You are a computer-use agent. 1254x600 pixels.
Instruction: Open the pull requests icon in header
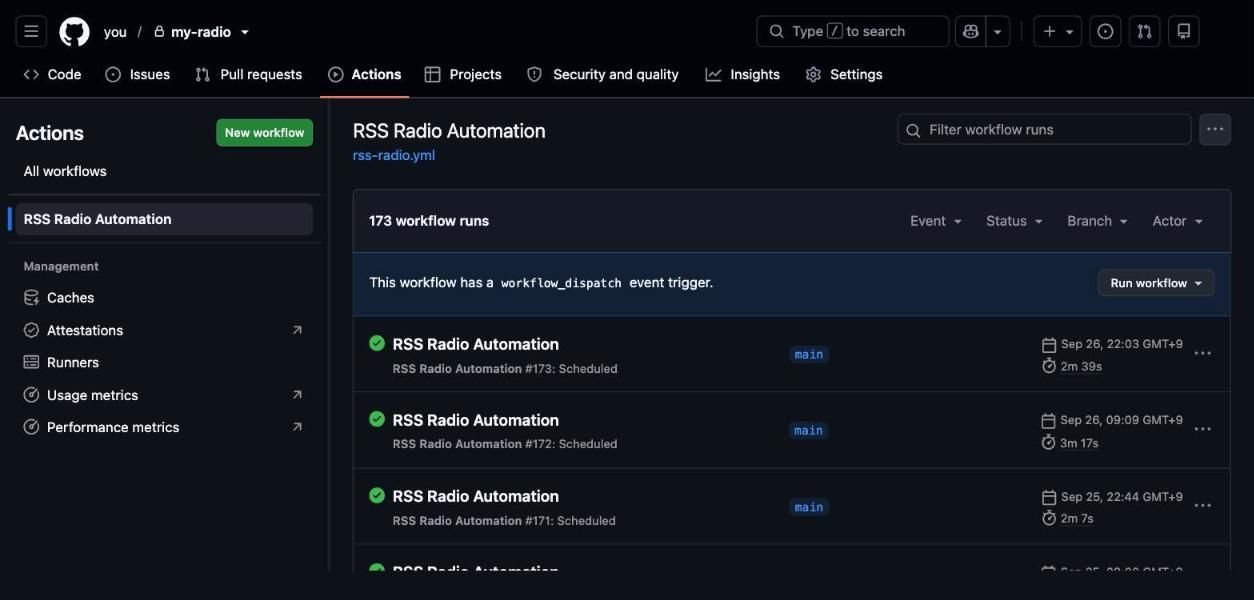pyautogui.click(x=1144, y=32)
